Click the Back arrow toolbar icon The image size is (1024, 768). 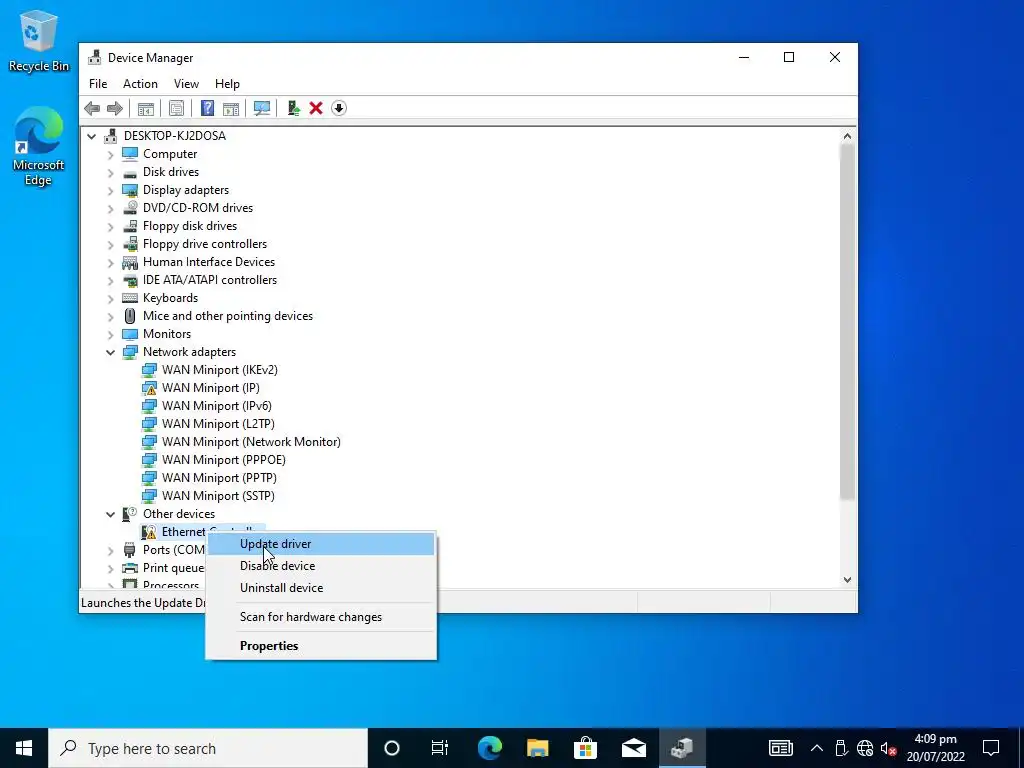[92, 108]
